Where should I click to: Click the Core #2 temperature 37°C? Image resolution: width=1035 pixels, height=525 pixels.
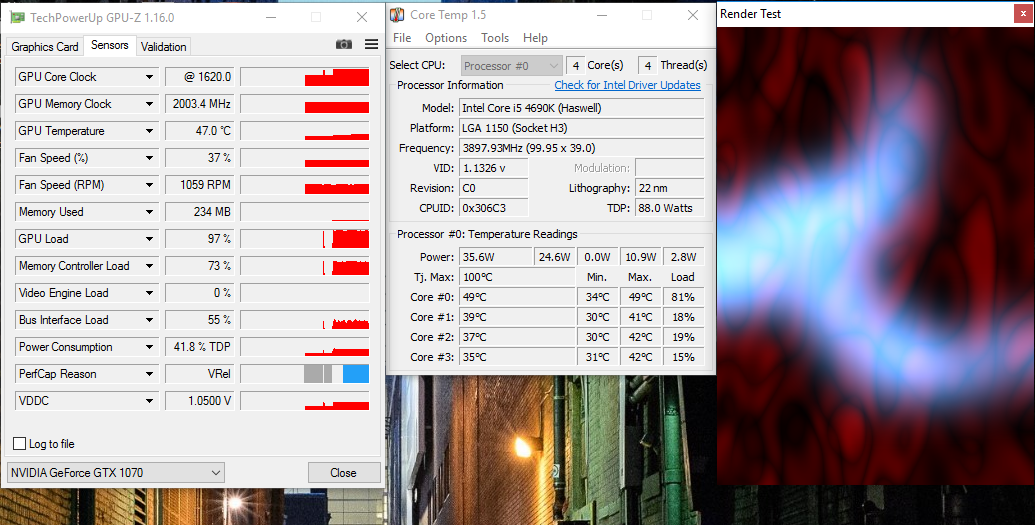(517, 337)
